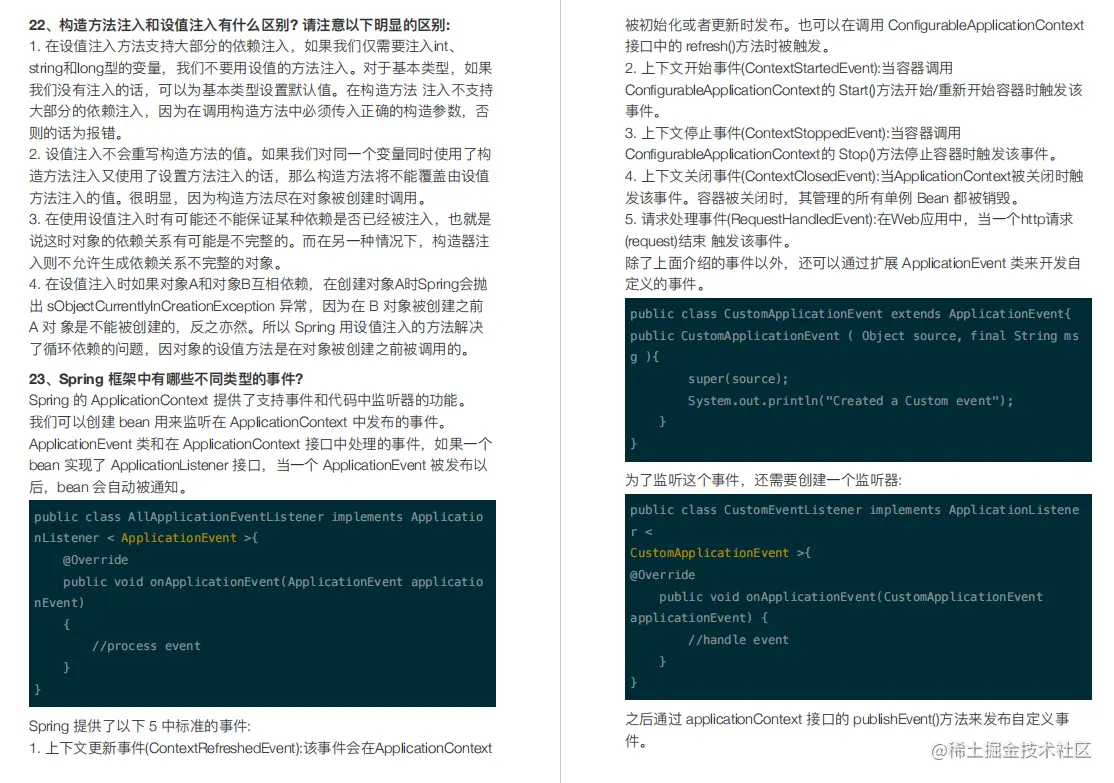Click line 'bean 实现了 ApplicationListener 接口'
Screen dimensions: 1114x783
pyautogui.click(x=258, y=465)
